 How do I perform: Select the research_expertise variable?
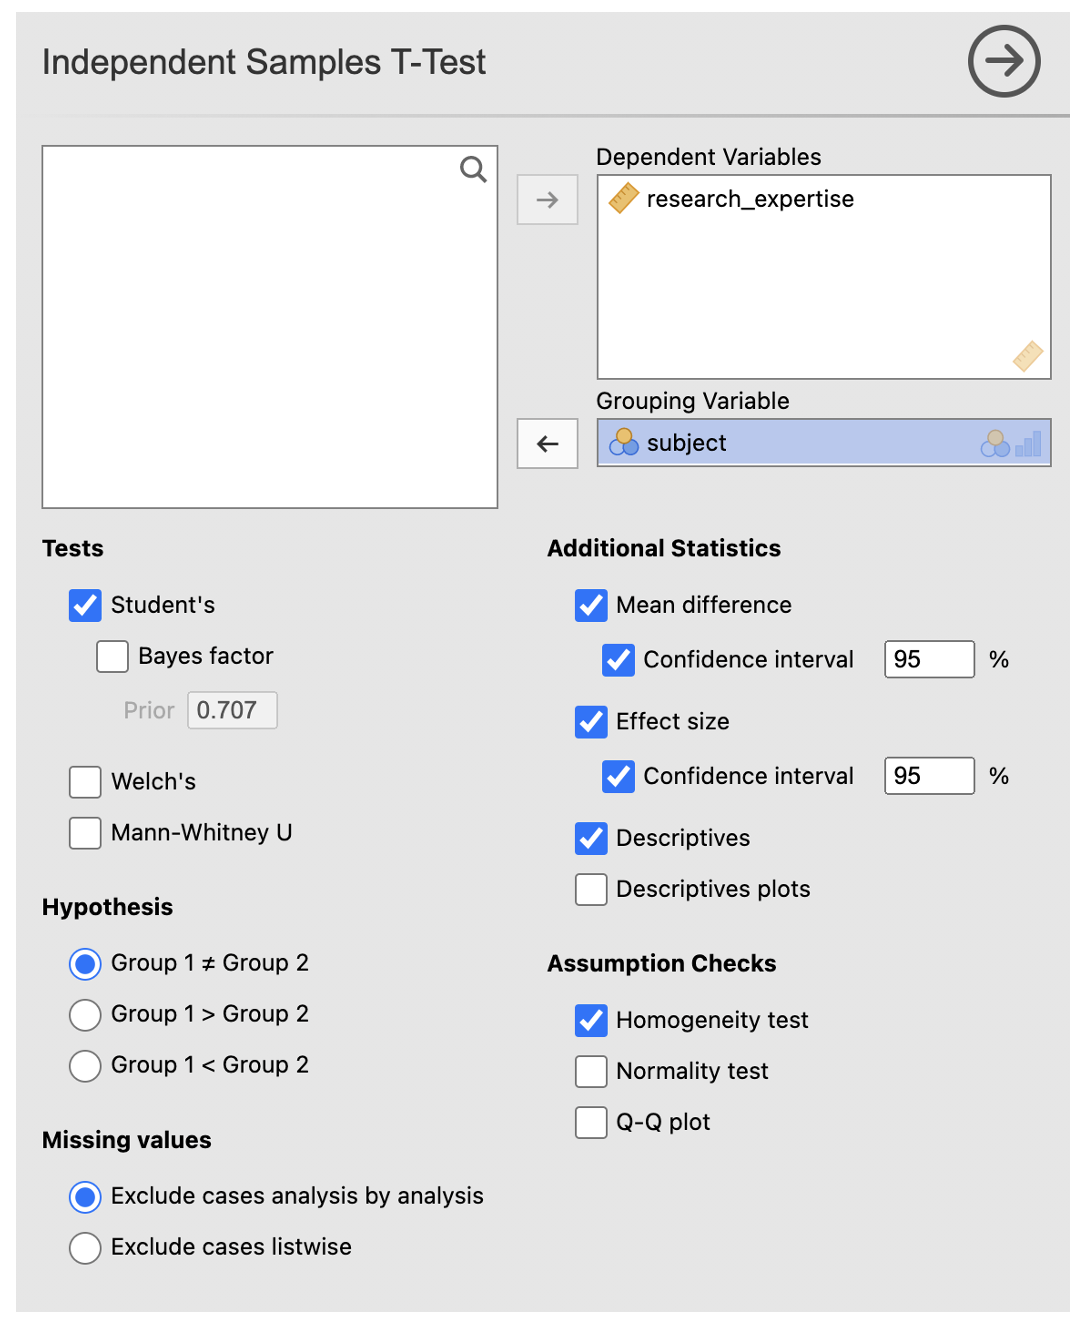coord(750,199)
